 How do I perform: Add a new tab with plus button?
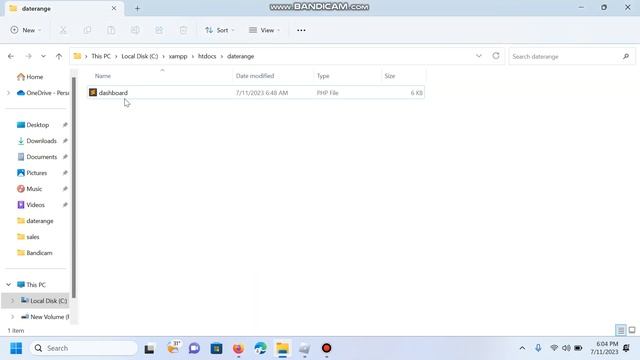[137, 8]
